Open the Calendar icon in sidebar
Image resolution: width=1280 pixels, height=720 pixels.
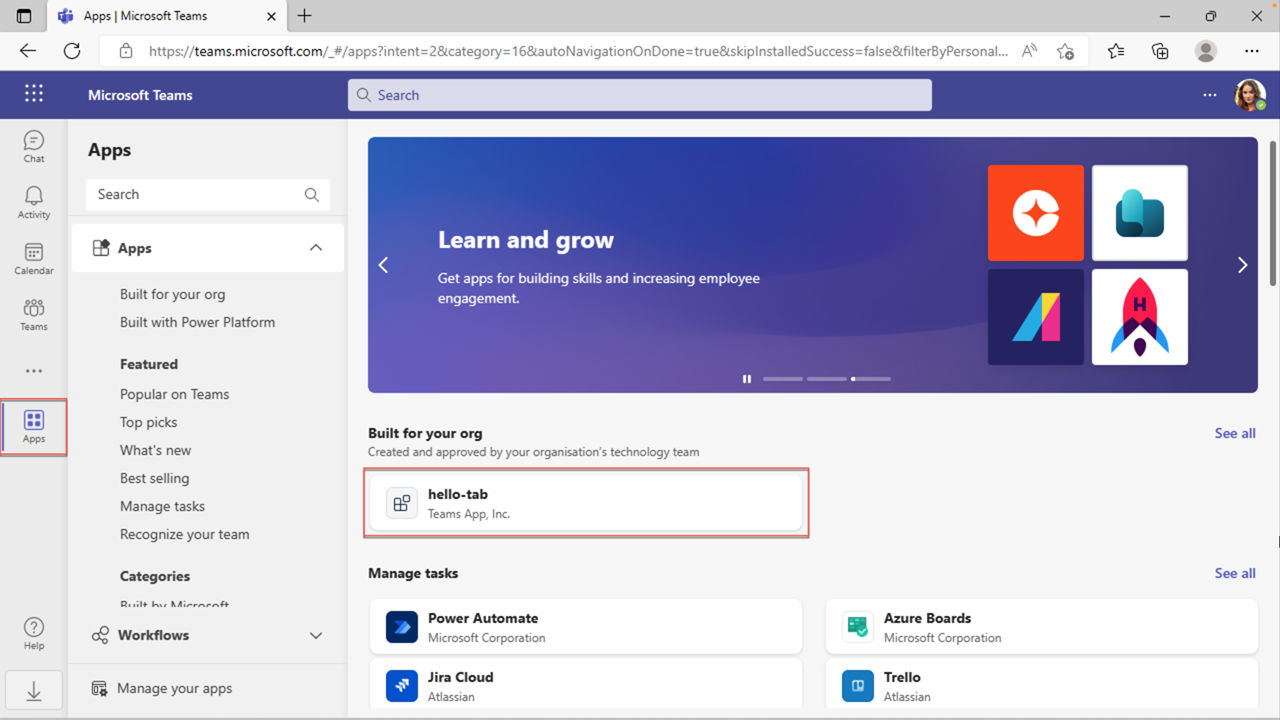point(34,258)
